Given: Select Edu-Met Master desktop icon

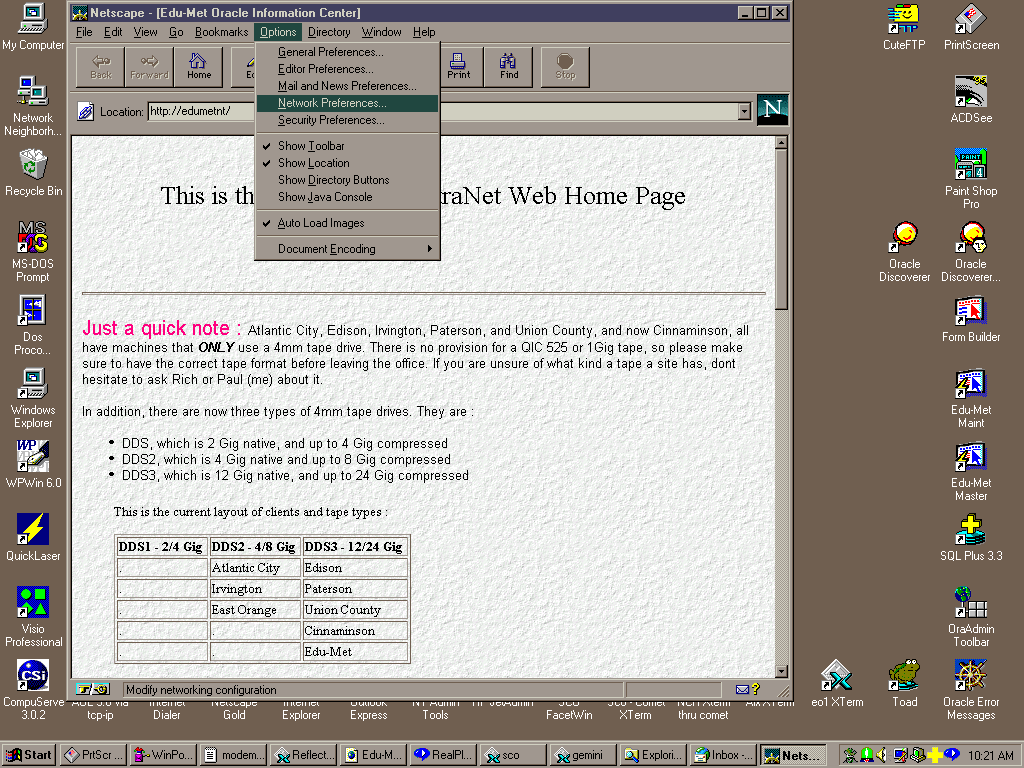Looking at the screenshot, I should click(x=971, y=472).
